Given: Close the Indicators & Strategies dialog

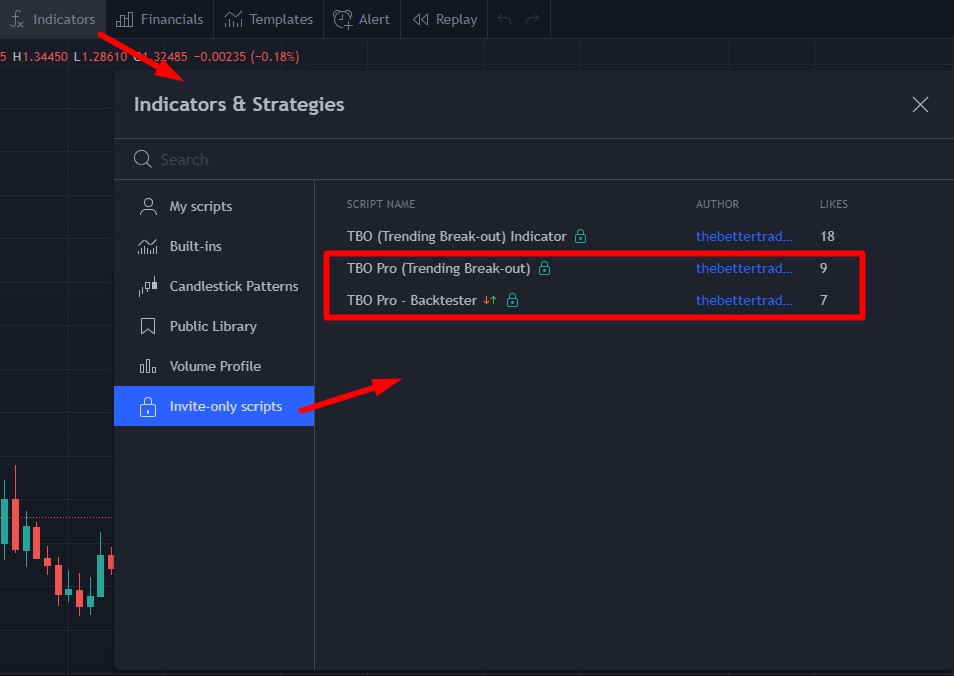Looking at the screenshot, I should point(920,104).
